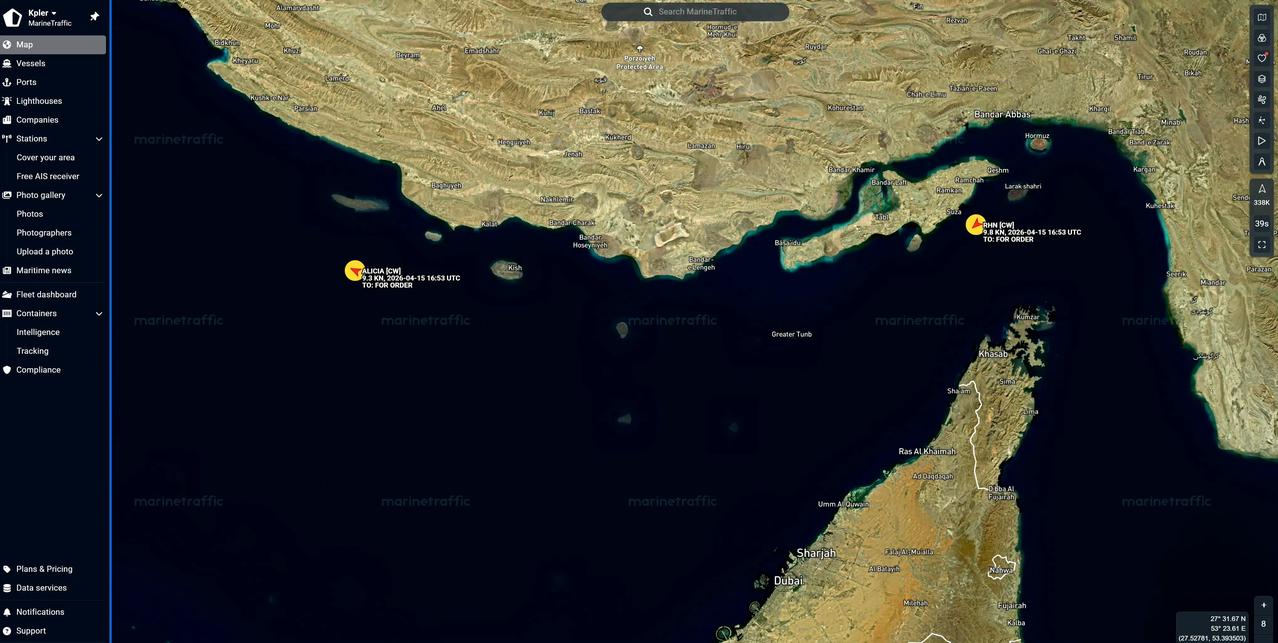Screen dimensions: 1278x643
Task: Select Map in the sidebar
Action: [53, 45]
